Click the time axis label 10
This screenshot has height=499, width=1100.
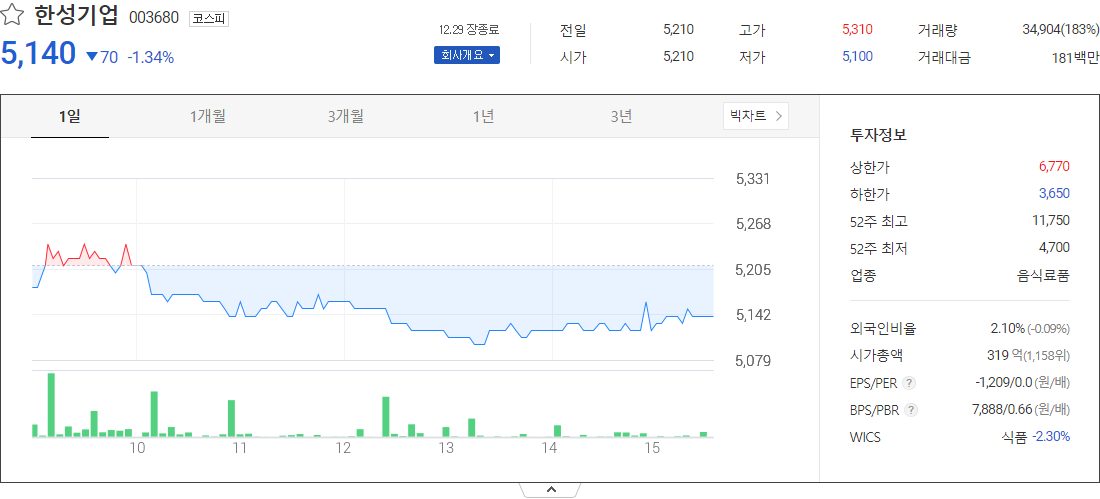coord(137,448)
